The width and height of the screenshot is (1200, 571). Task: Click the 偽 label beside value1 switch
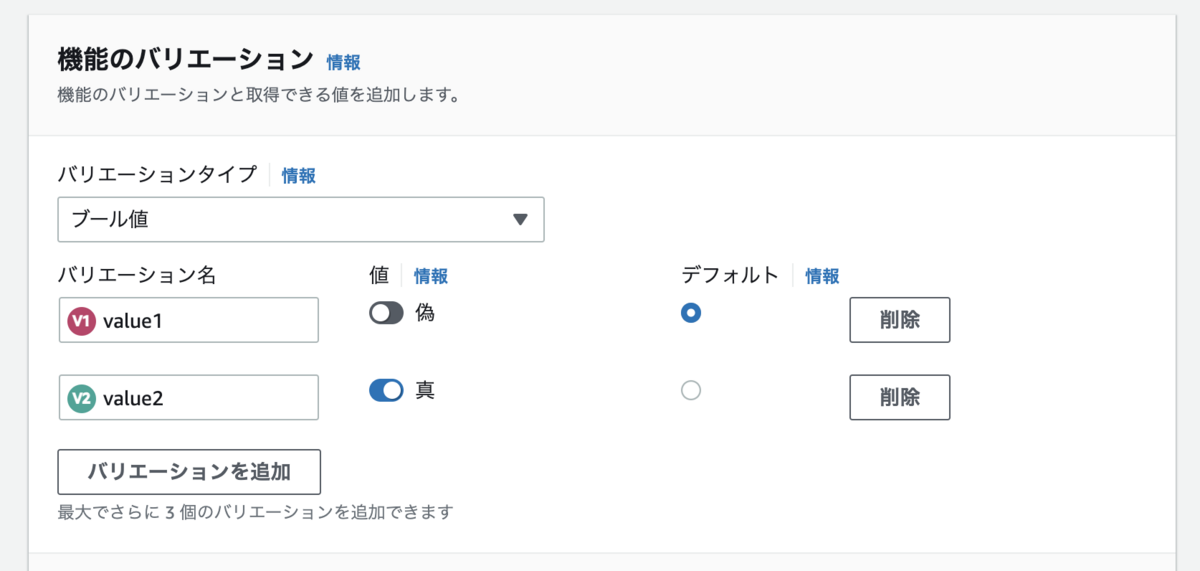425,313
